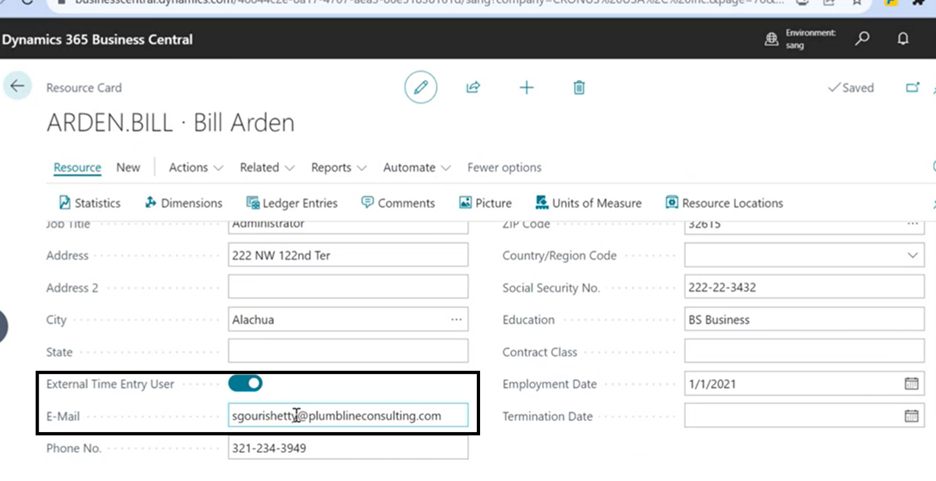Viewport: 936px width, 481px height.
Task: Click the plus new record icon
Action: (526, 88)
